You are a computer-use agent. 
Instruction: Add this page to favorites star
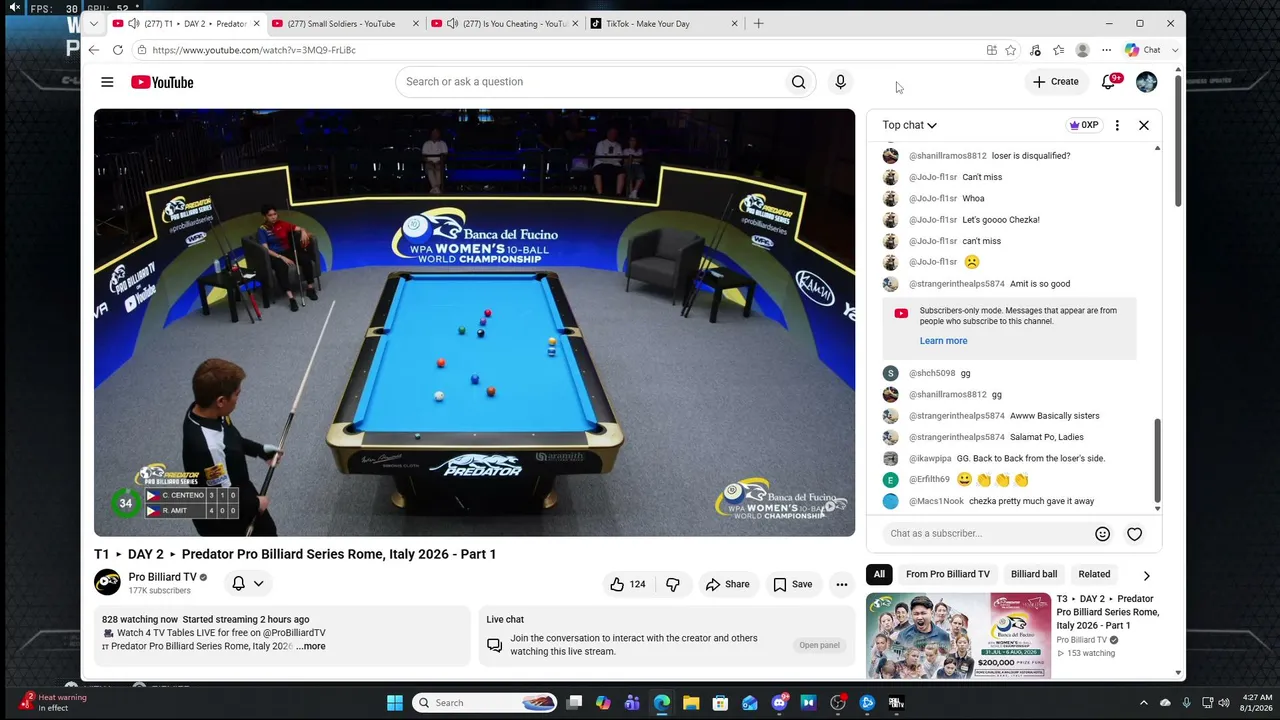[1011, 50]
